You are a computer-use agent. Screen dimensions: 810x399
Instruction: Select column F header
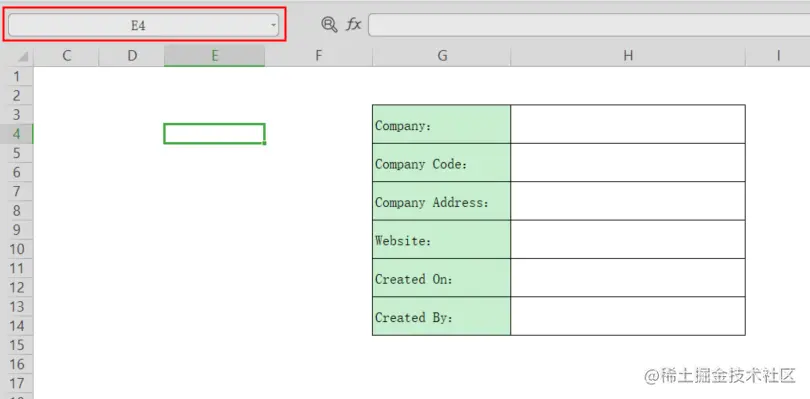pos(318,56)
